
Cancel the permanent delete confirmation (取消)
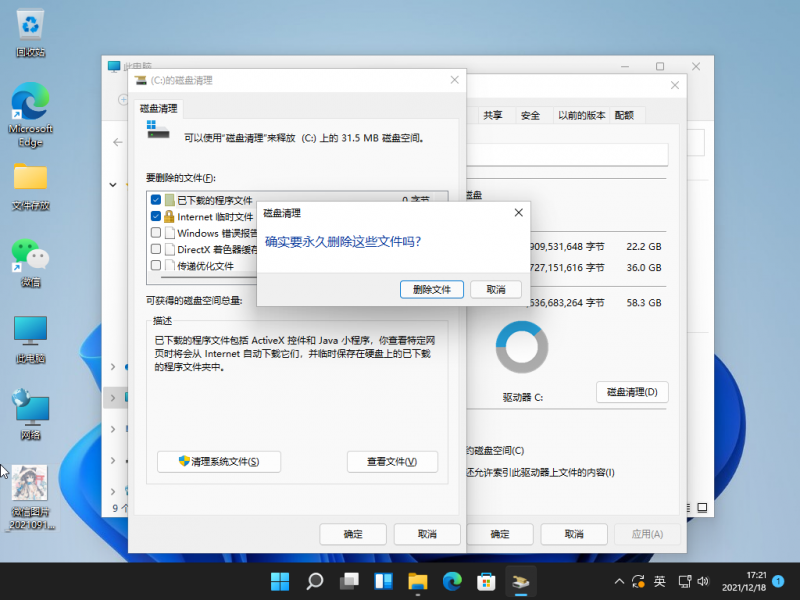click(495, 289)
